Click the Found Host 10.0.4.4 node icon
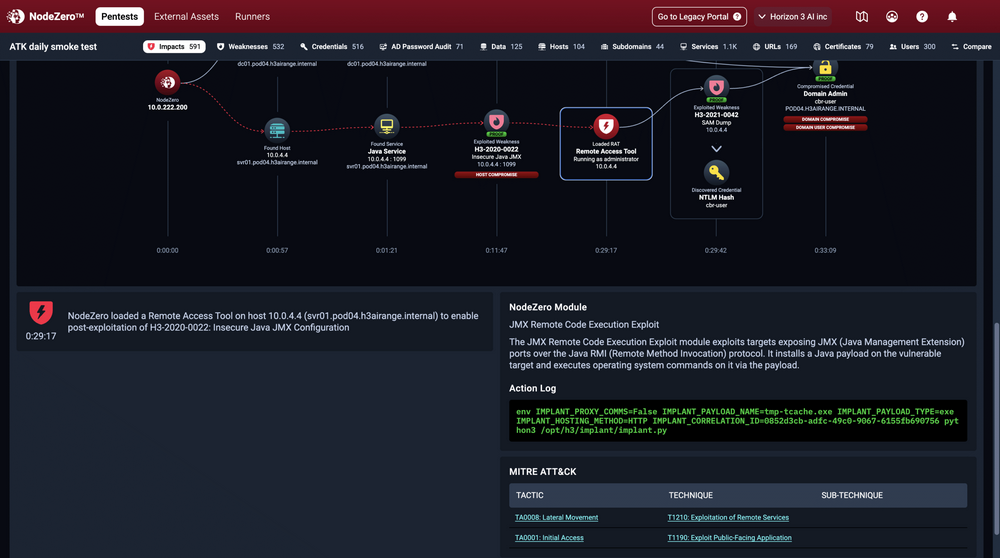1000x558 pixels. pos(277,129)
